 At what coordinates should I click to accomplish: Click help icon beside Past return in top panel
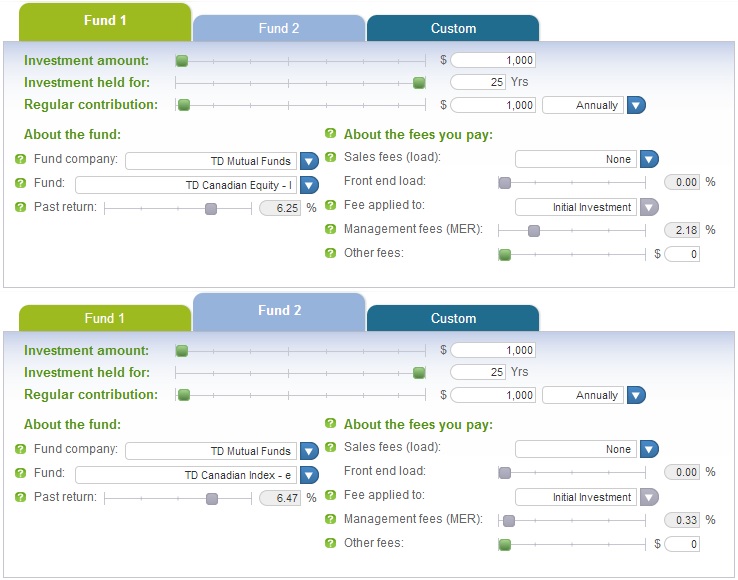pyautogui.click(x=20, y=207)
